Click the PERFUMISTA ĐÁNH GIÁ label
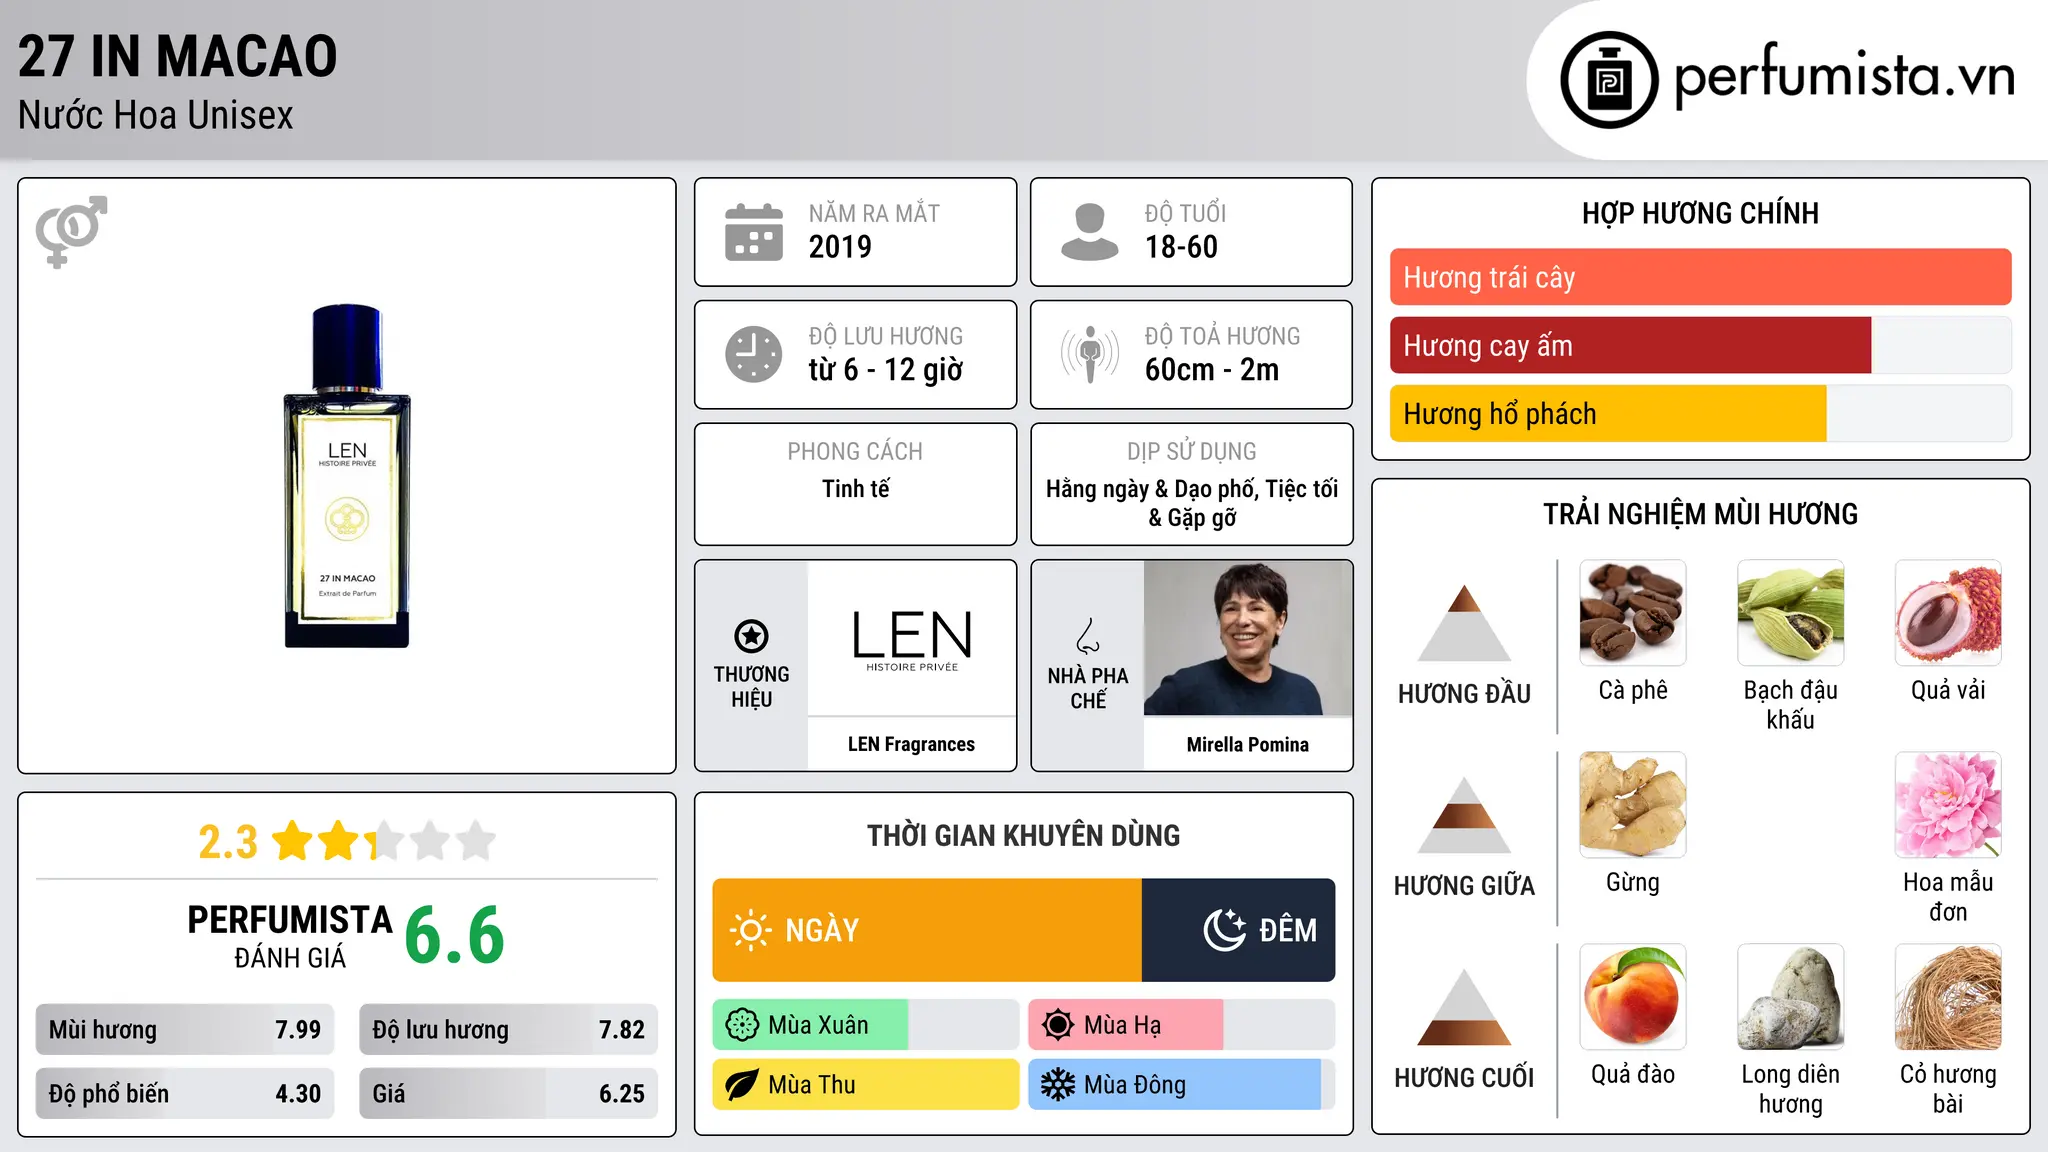 click(x=290, y=936)
